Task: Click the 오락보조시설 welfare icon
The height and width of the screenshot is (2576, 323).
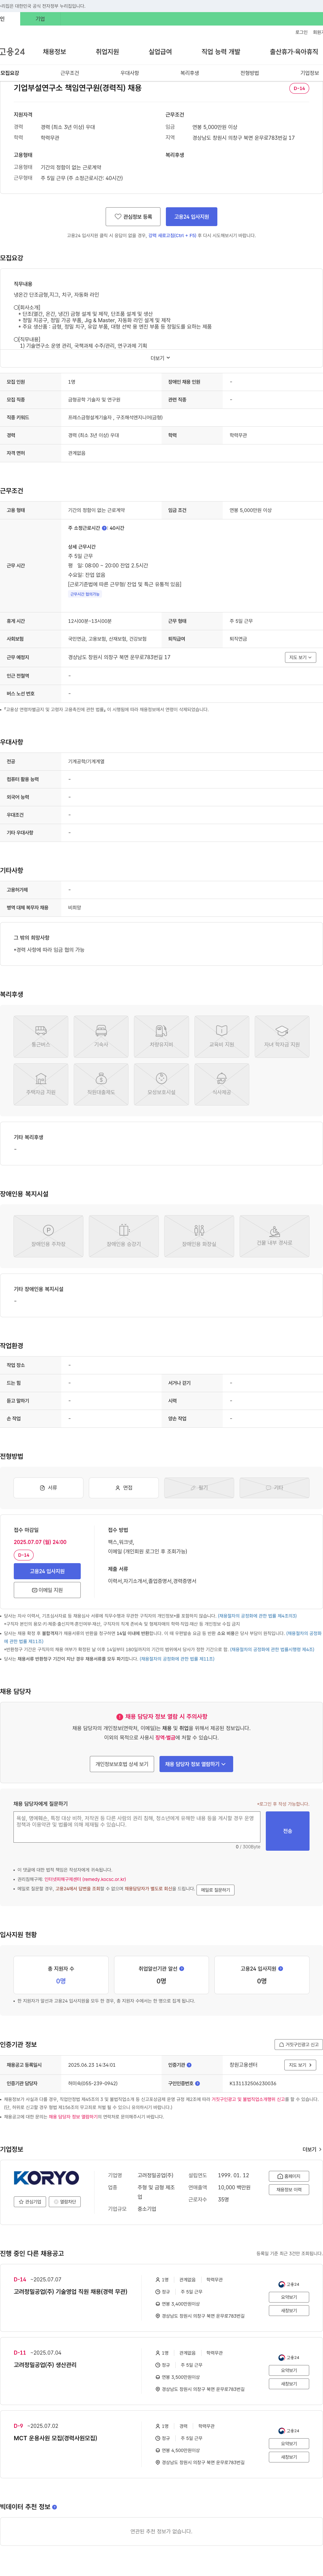Action: point(161,1084)
